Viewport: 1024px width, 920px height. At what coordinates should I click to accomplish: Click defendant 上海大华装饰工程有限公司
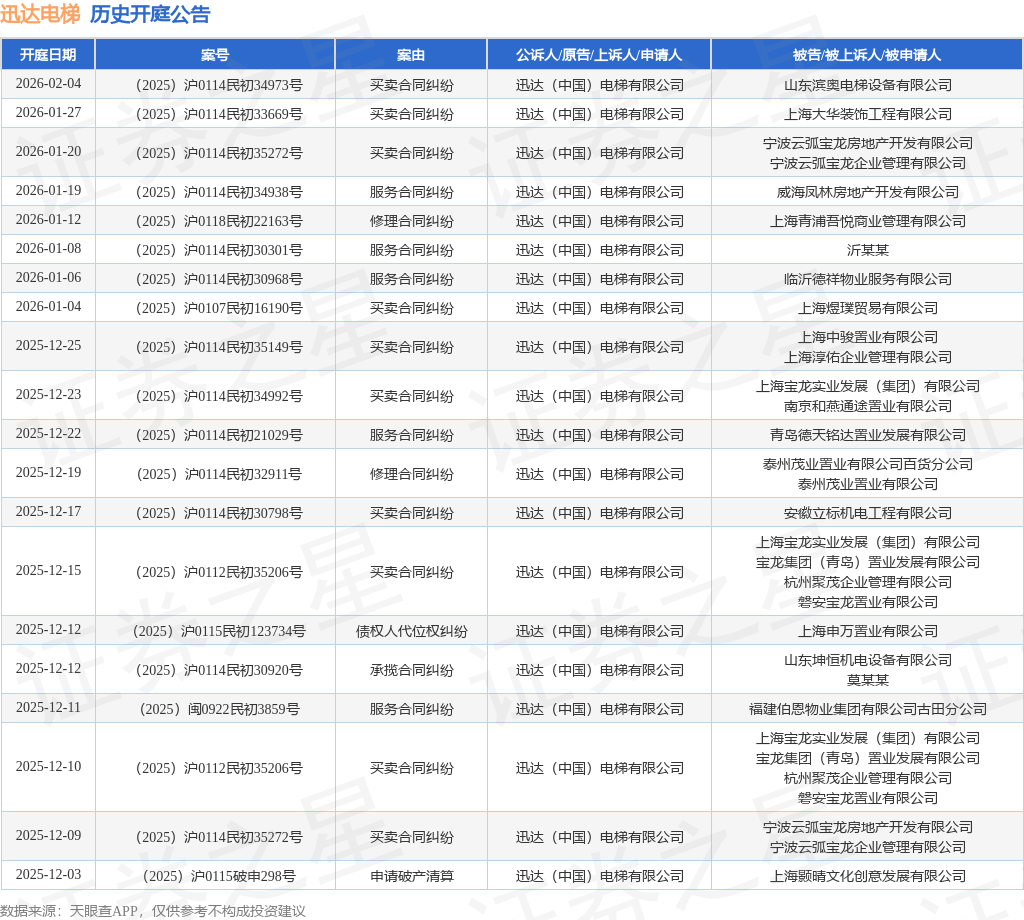867,114
